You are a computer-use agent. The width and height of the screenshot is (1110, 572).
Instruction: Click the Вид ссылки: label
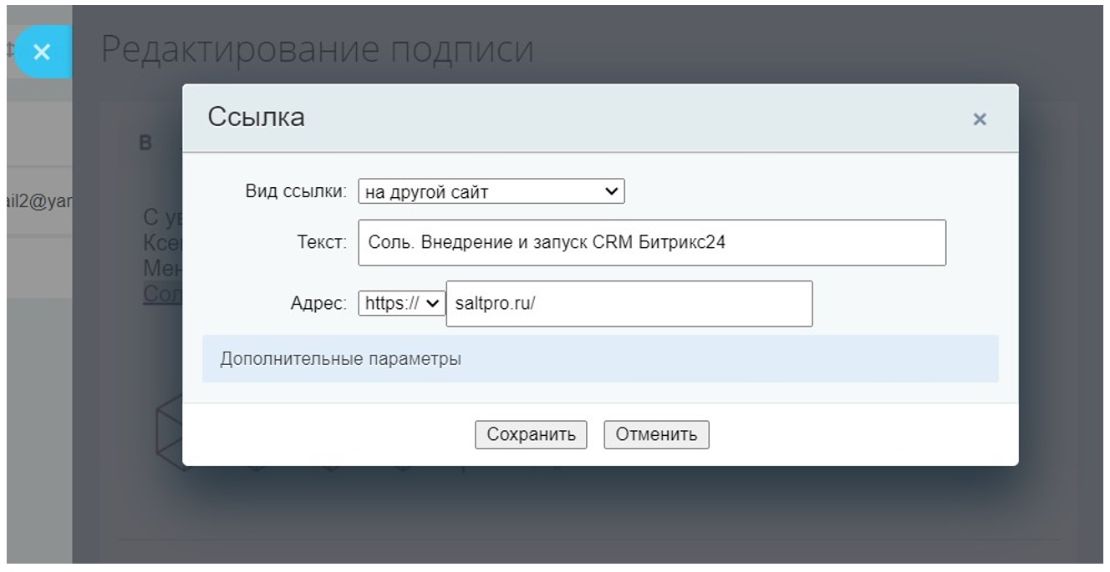[x=296, y=191]
